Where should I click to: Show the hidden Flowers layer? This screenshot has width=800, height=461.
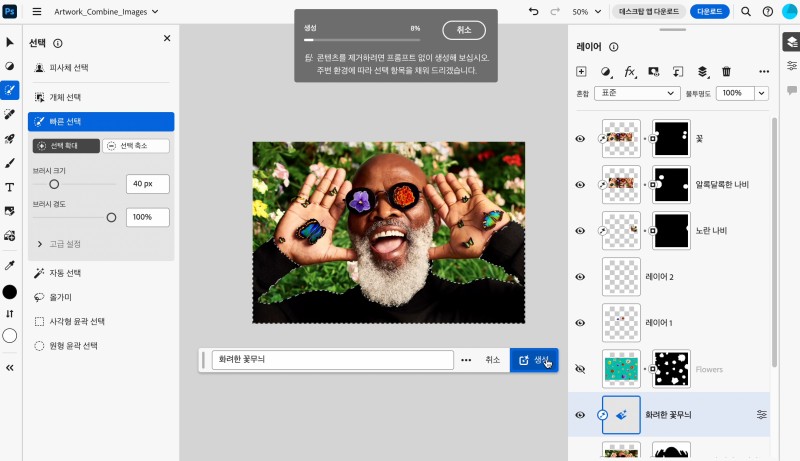[x=580, y=369]
